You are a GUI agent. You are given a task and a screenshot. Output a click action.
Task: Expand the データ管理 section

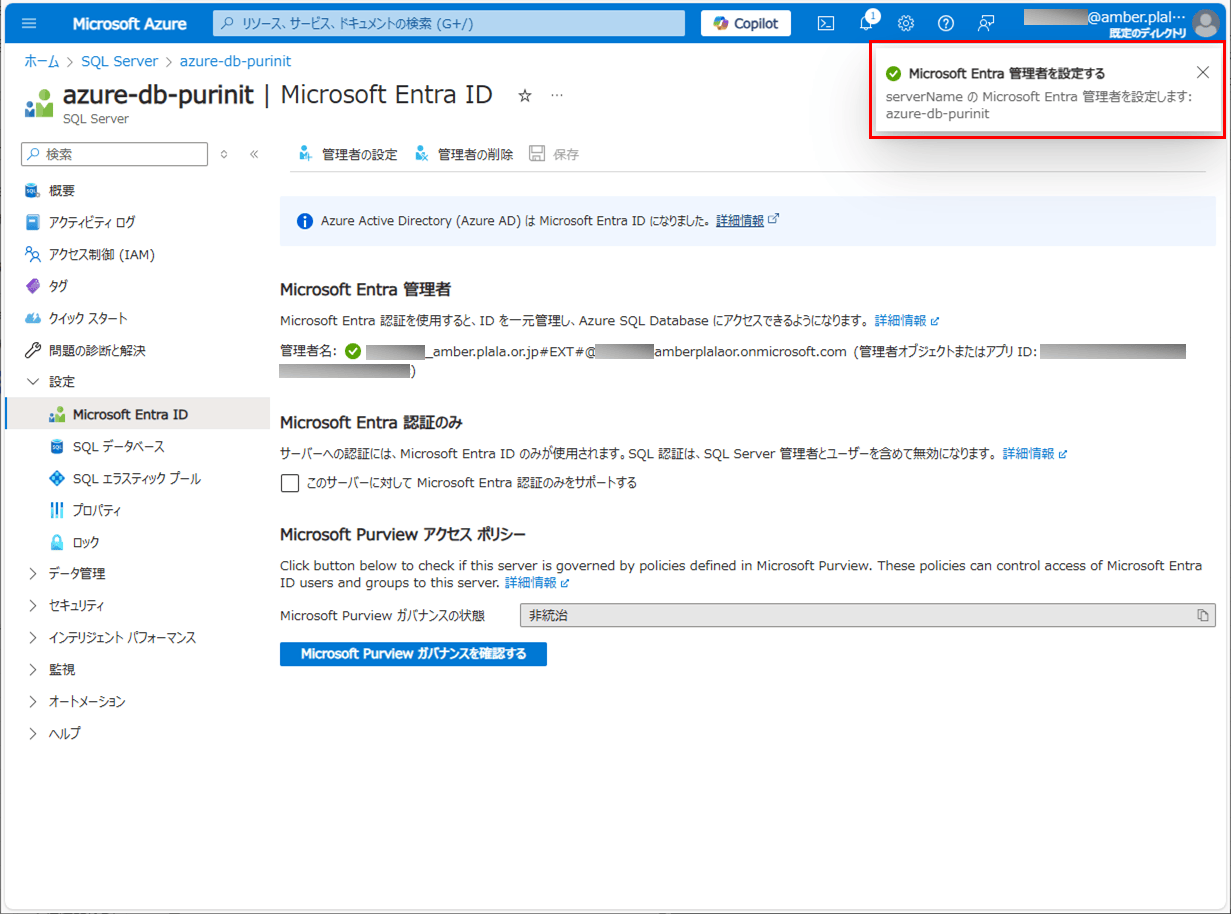[34, 574]
